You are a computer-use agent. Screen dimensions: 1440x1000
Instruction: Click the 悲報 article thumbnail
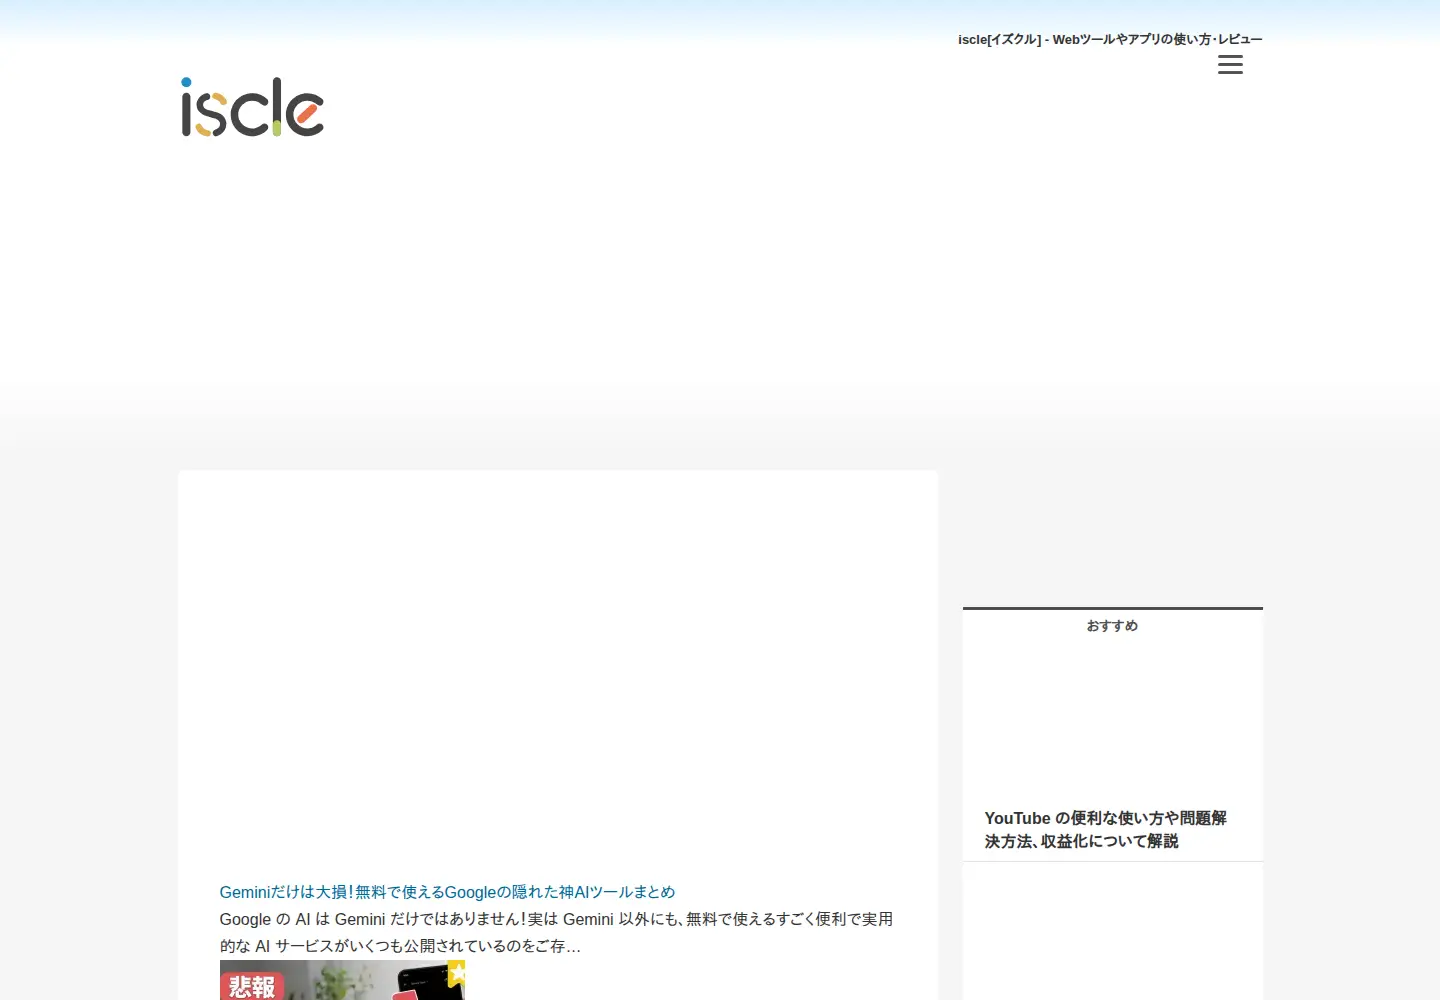point(342,980)
